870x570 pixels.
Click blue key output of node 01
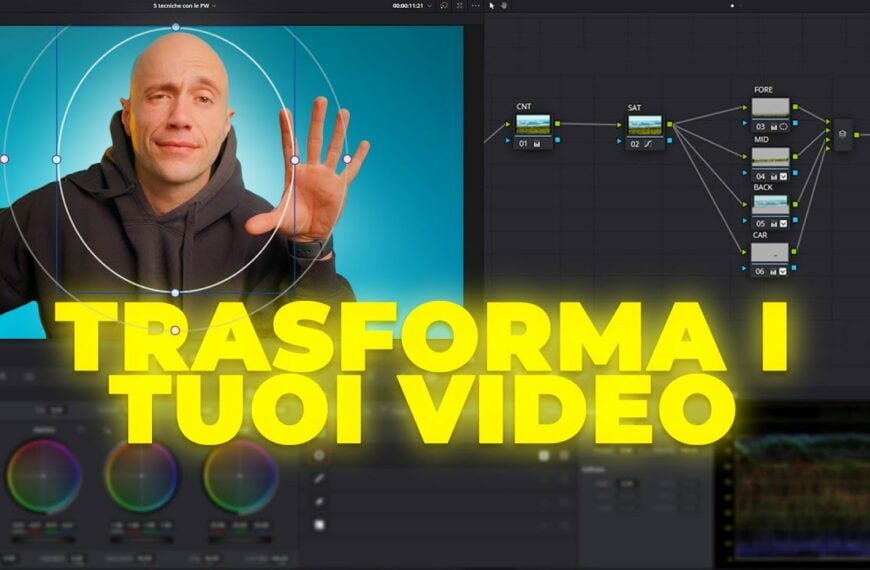click(x=558, y=140)
